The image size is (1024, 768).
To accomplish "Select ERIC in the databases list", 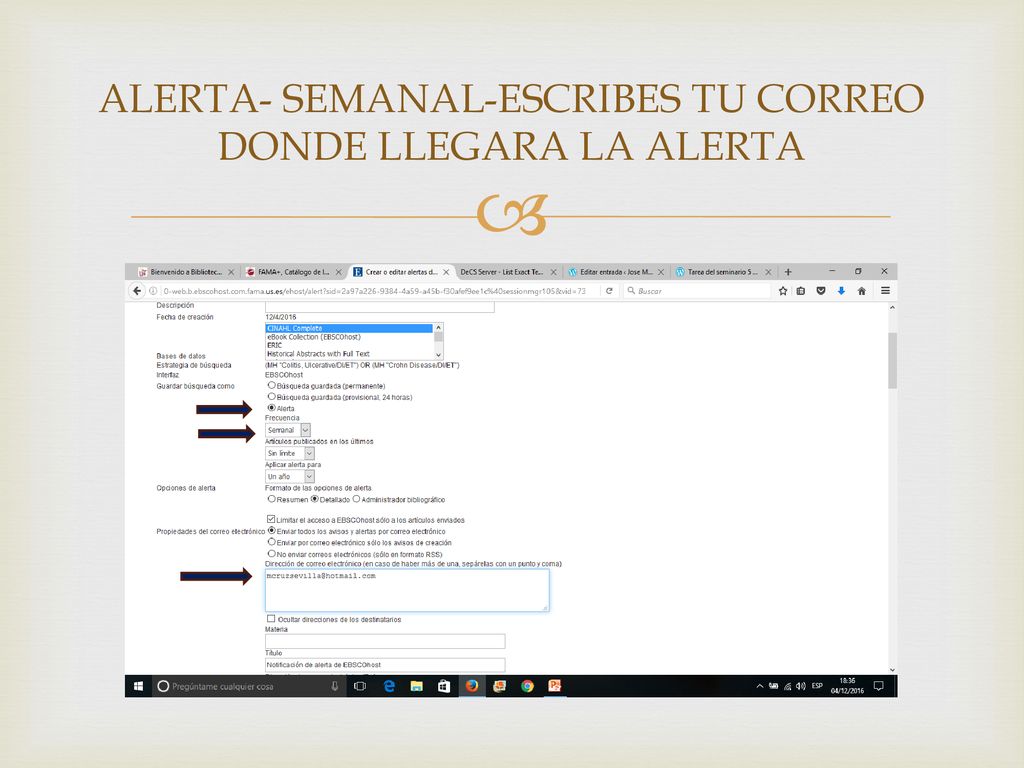I will [349, 345].
